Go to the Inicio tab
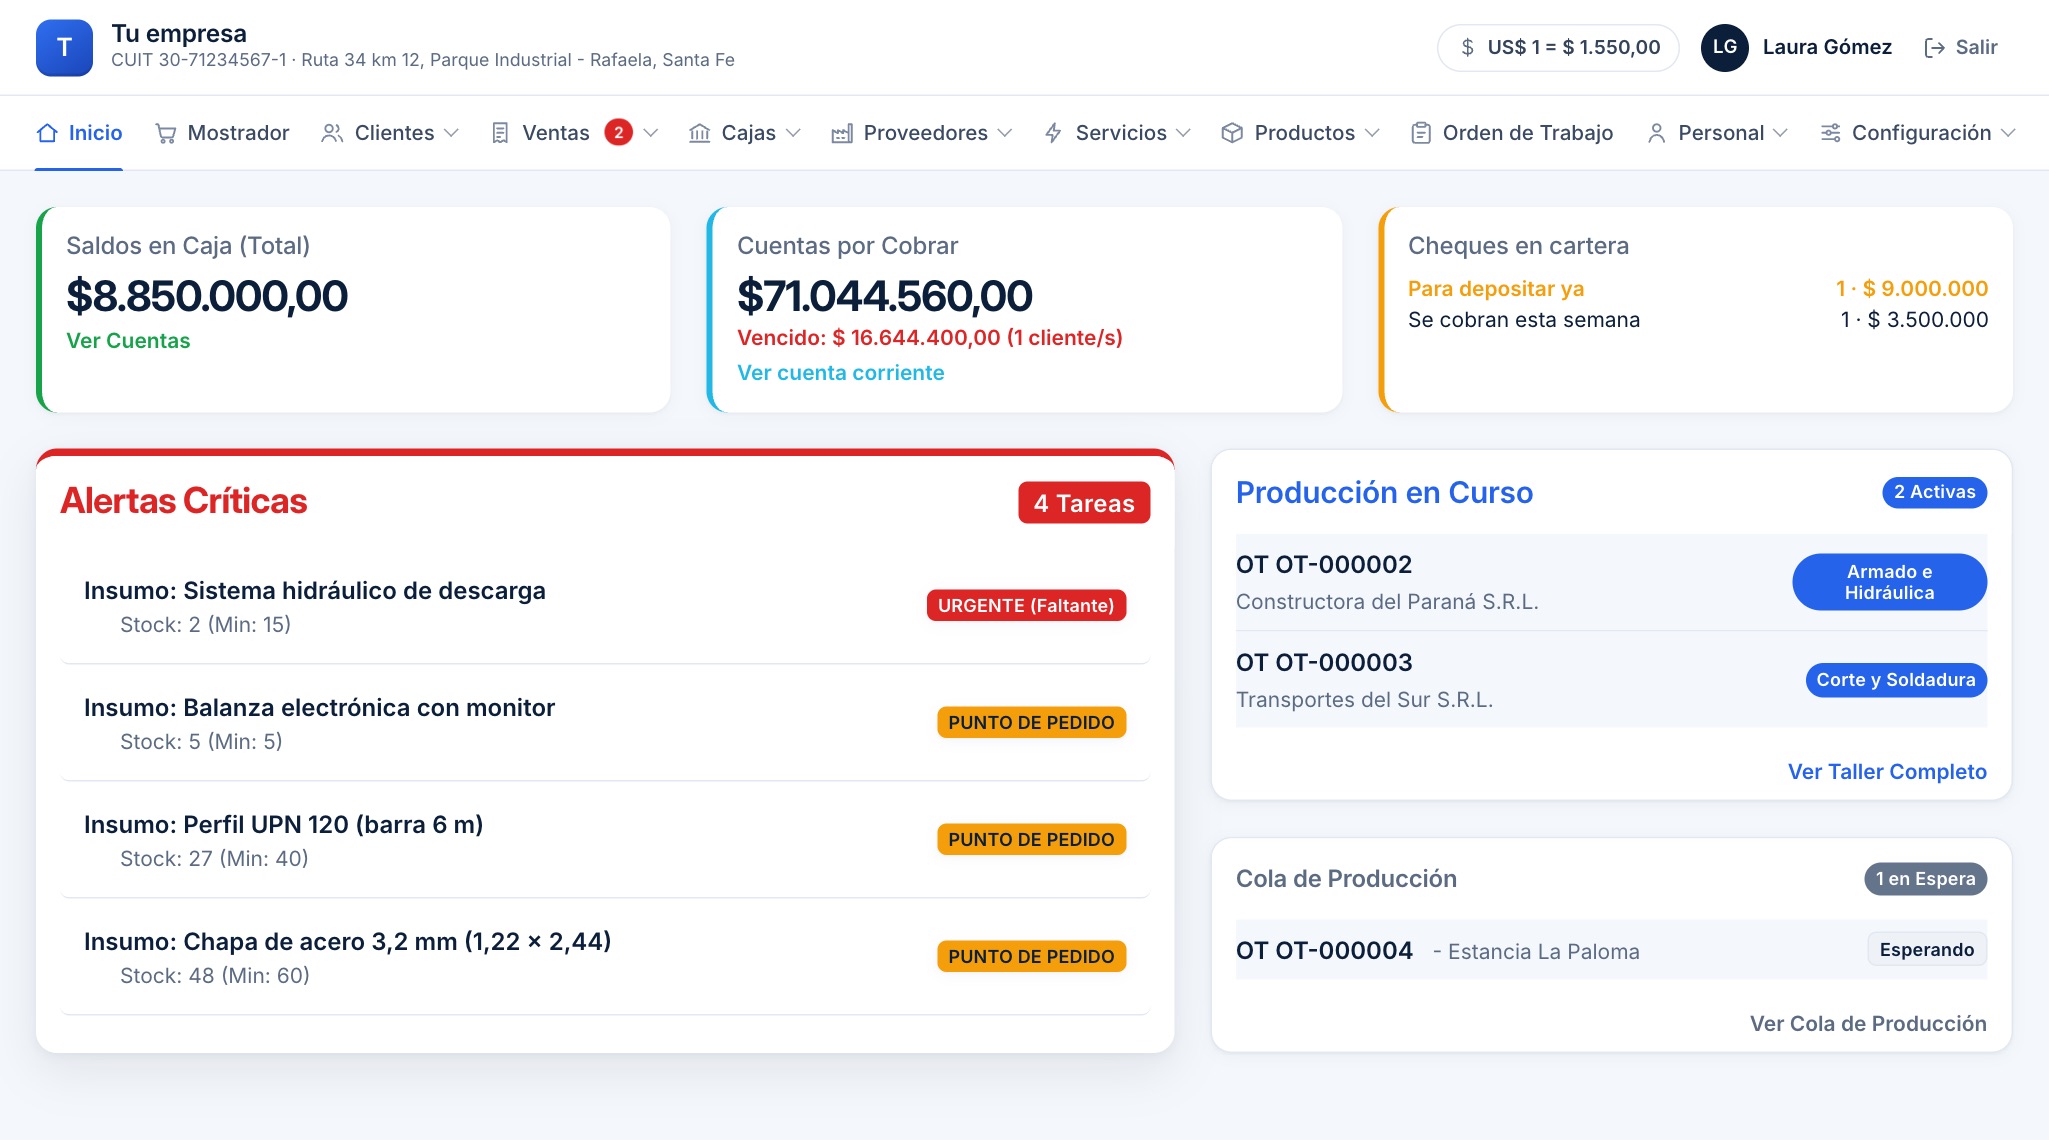Screen dimensions: 2049x1140 (x=79, y=133)
